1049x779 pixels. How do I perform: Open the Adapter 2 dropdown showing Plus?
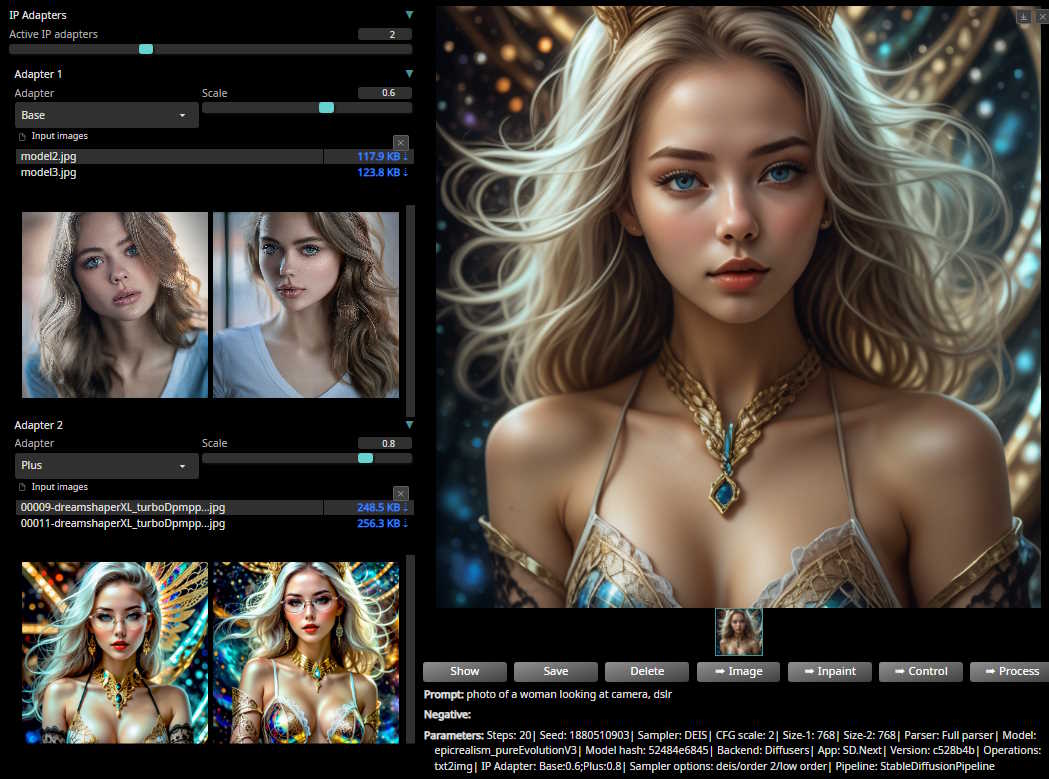(x=106, y=466)
